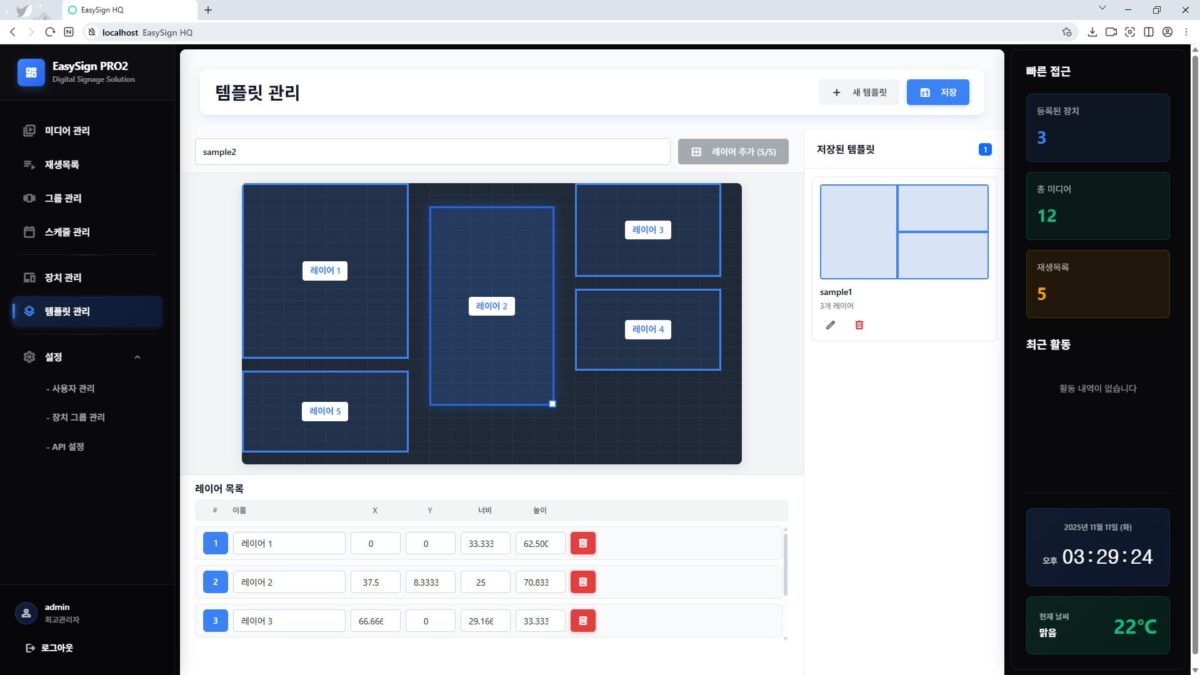
Task: Open browser downloads icon in toolbar
Action: [1092, 32]
